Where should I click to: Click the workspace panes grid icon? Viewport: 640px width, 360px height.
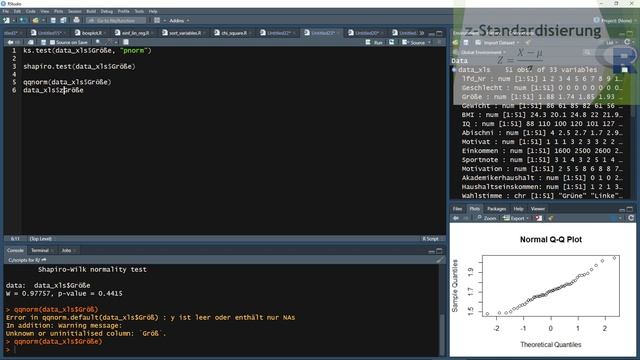click(x=157, y=20)
